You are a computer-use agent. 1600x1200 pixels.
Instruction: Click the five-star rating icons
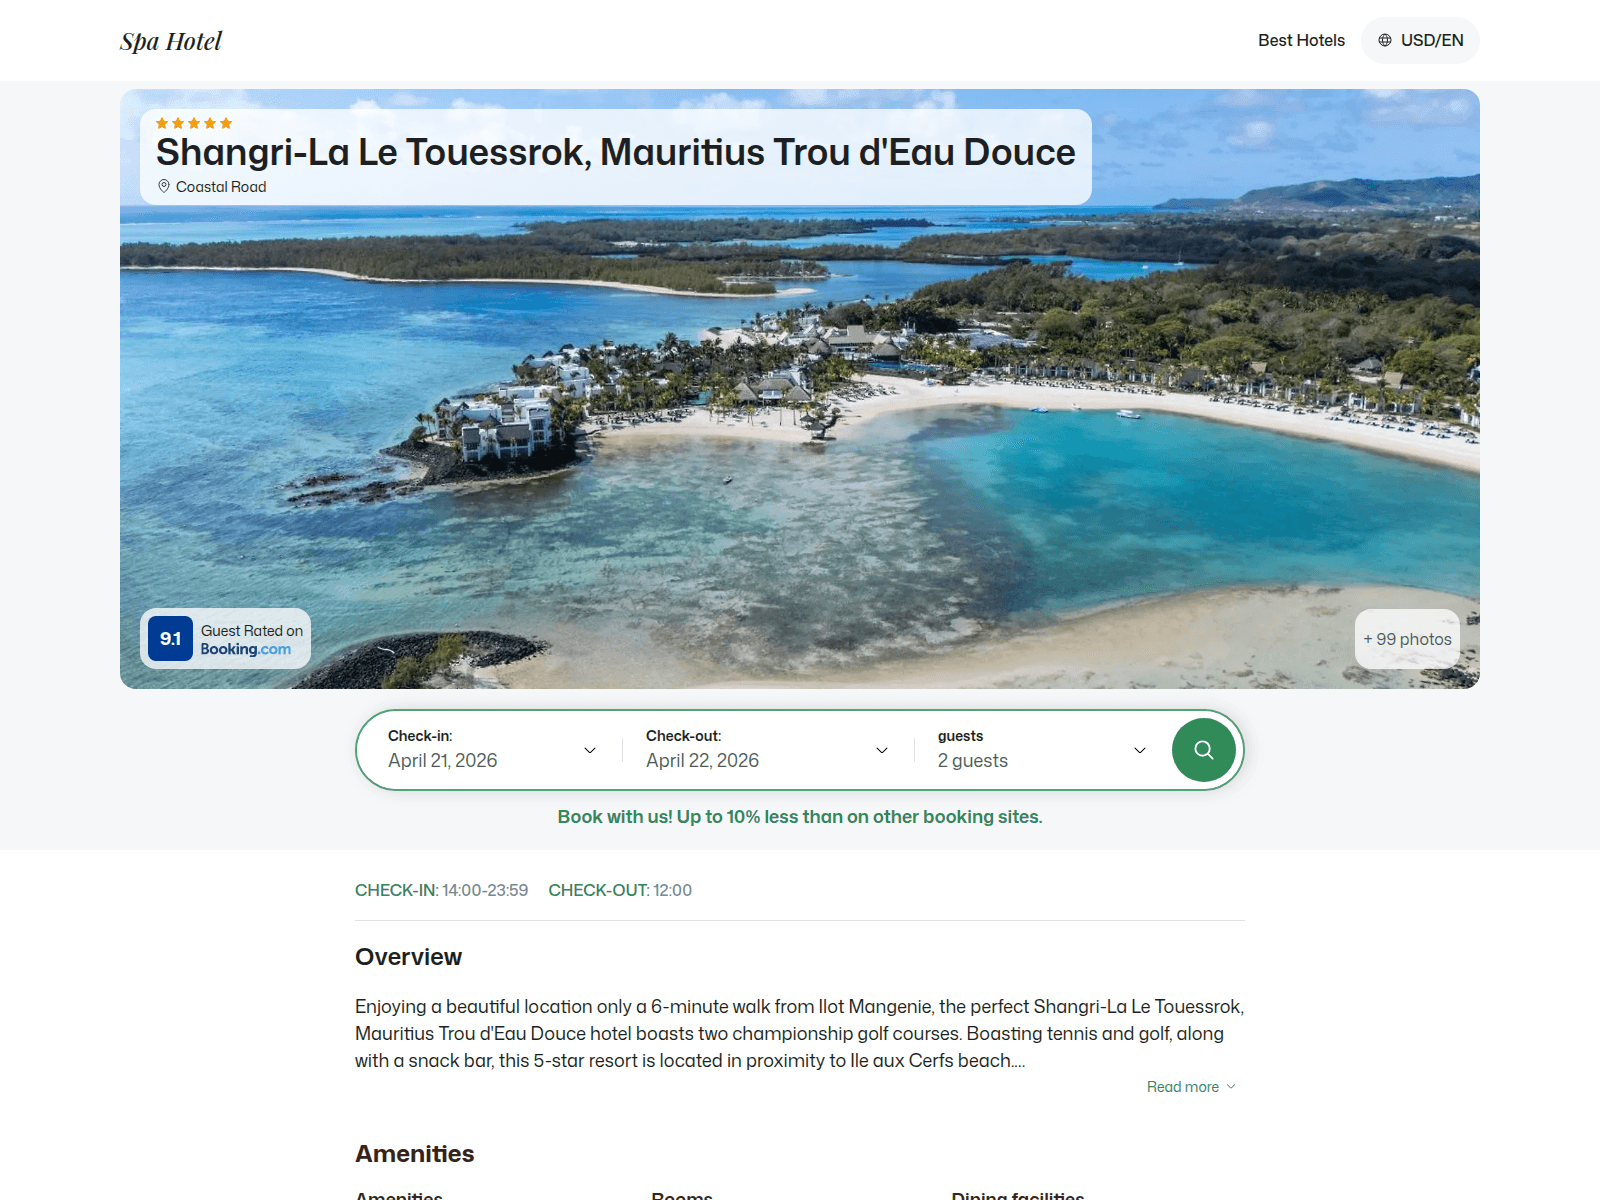[x=194, y=123]
